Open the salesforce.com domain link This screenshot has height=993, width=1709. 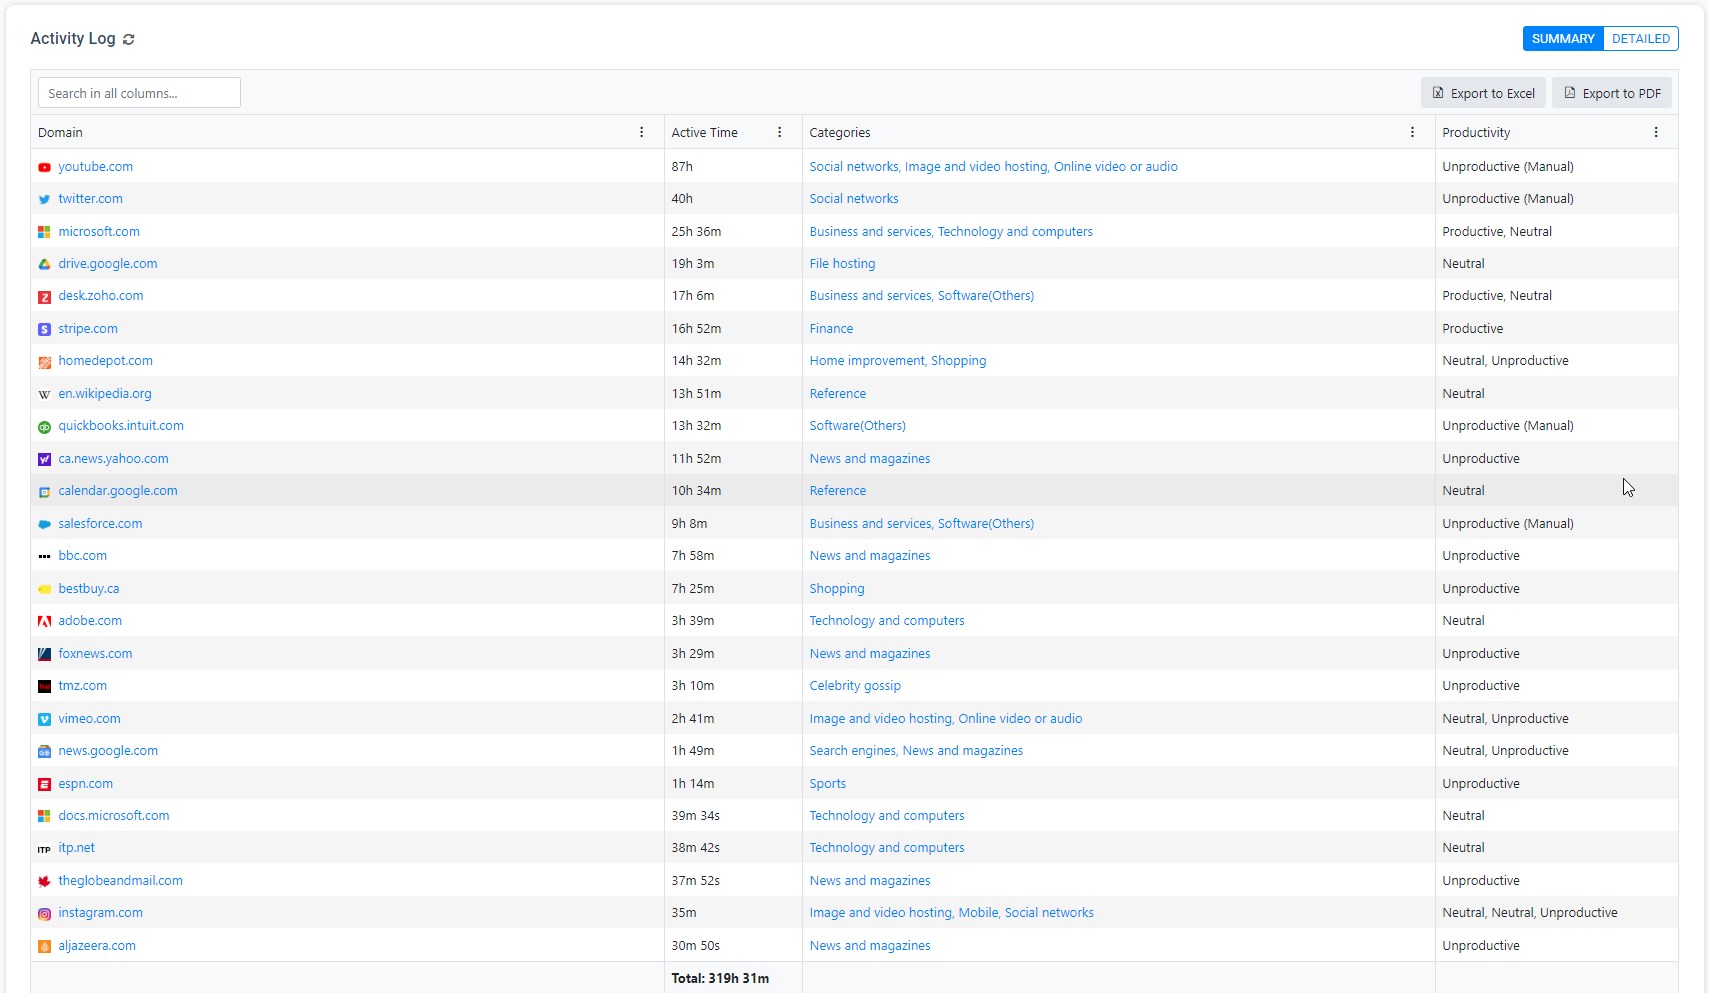point(100,524)
